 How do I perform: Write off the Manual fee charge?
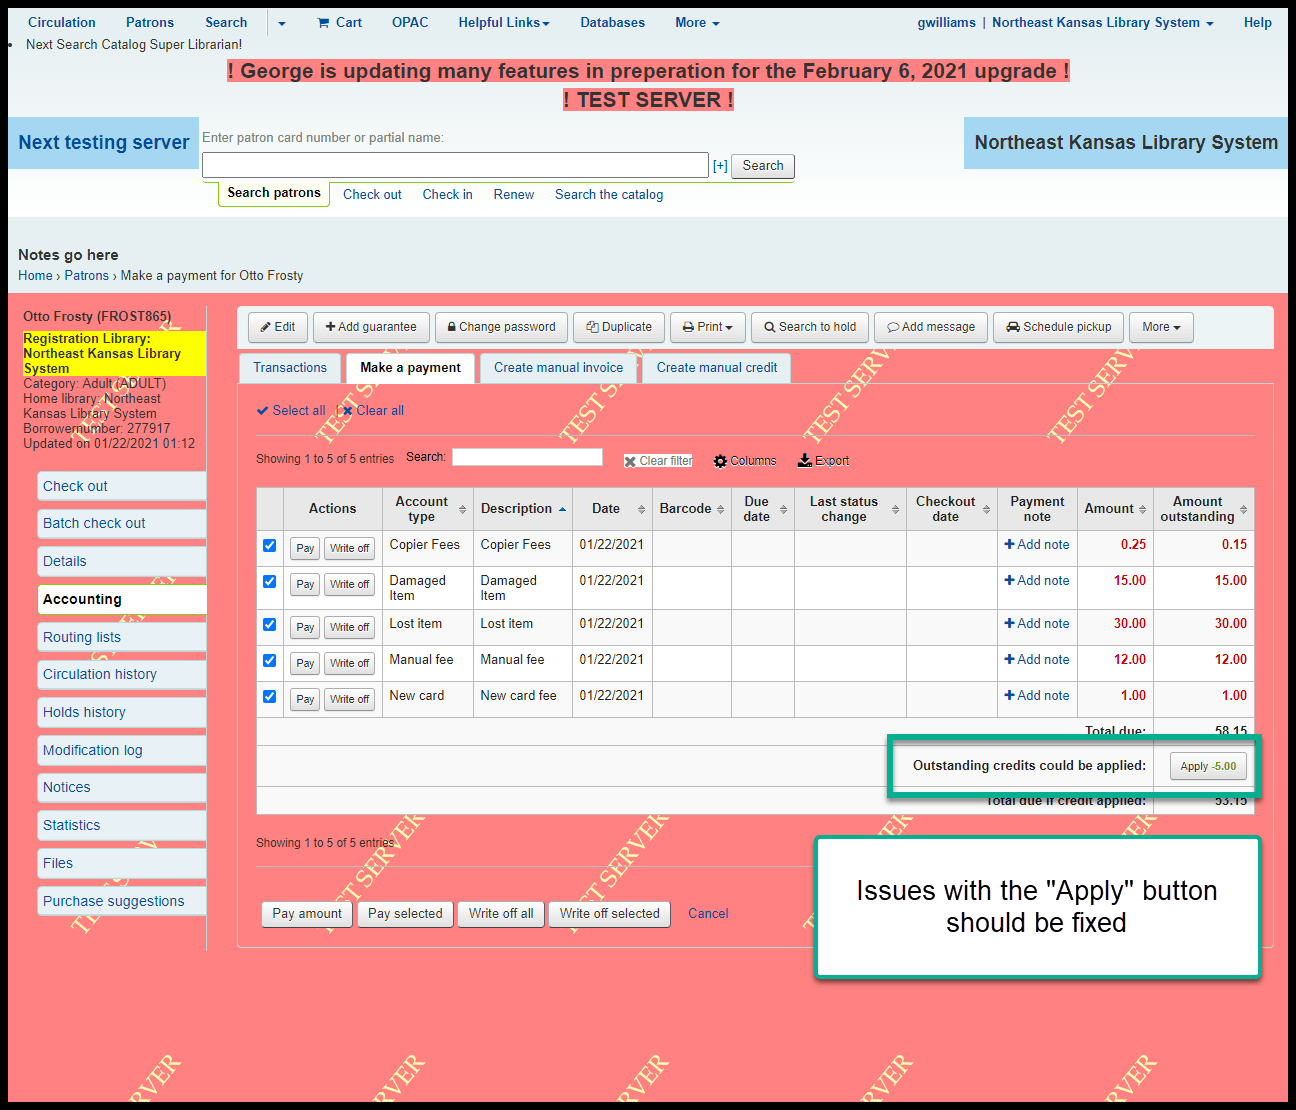(350, 663)
